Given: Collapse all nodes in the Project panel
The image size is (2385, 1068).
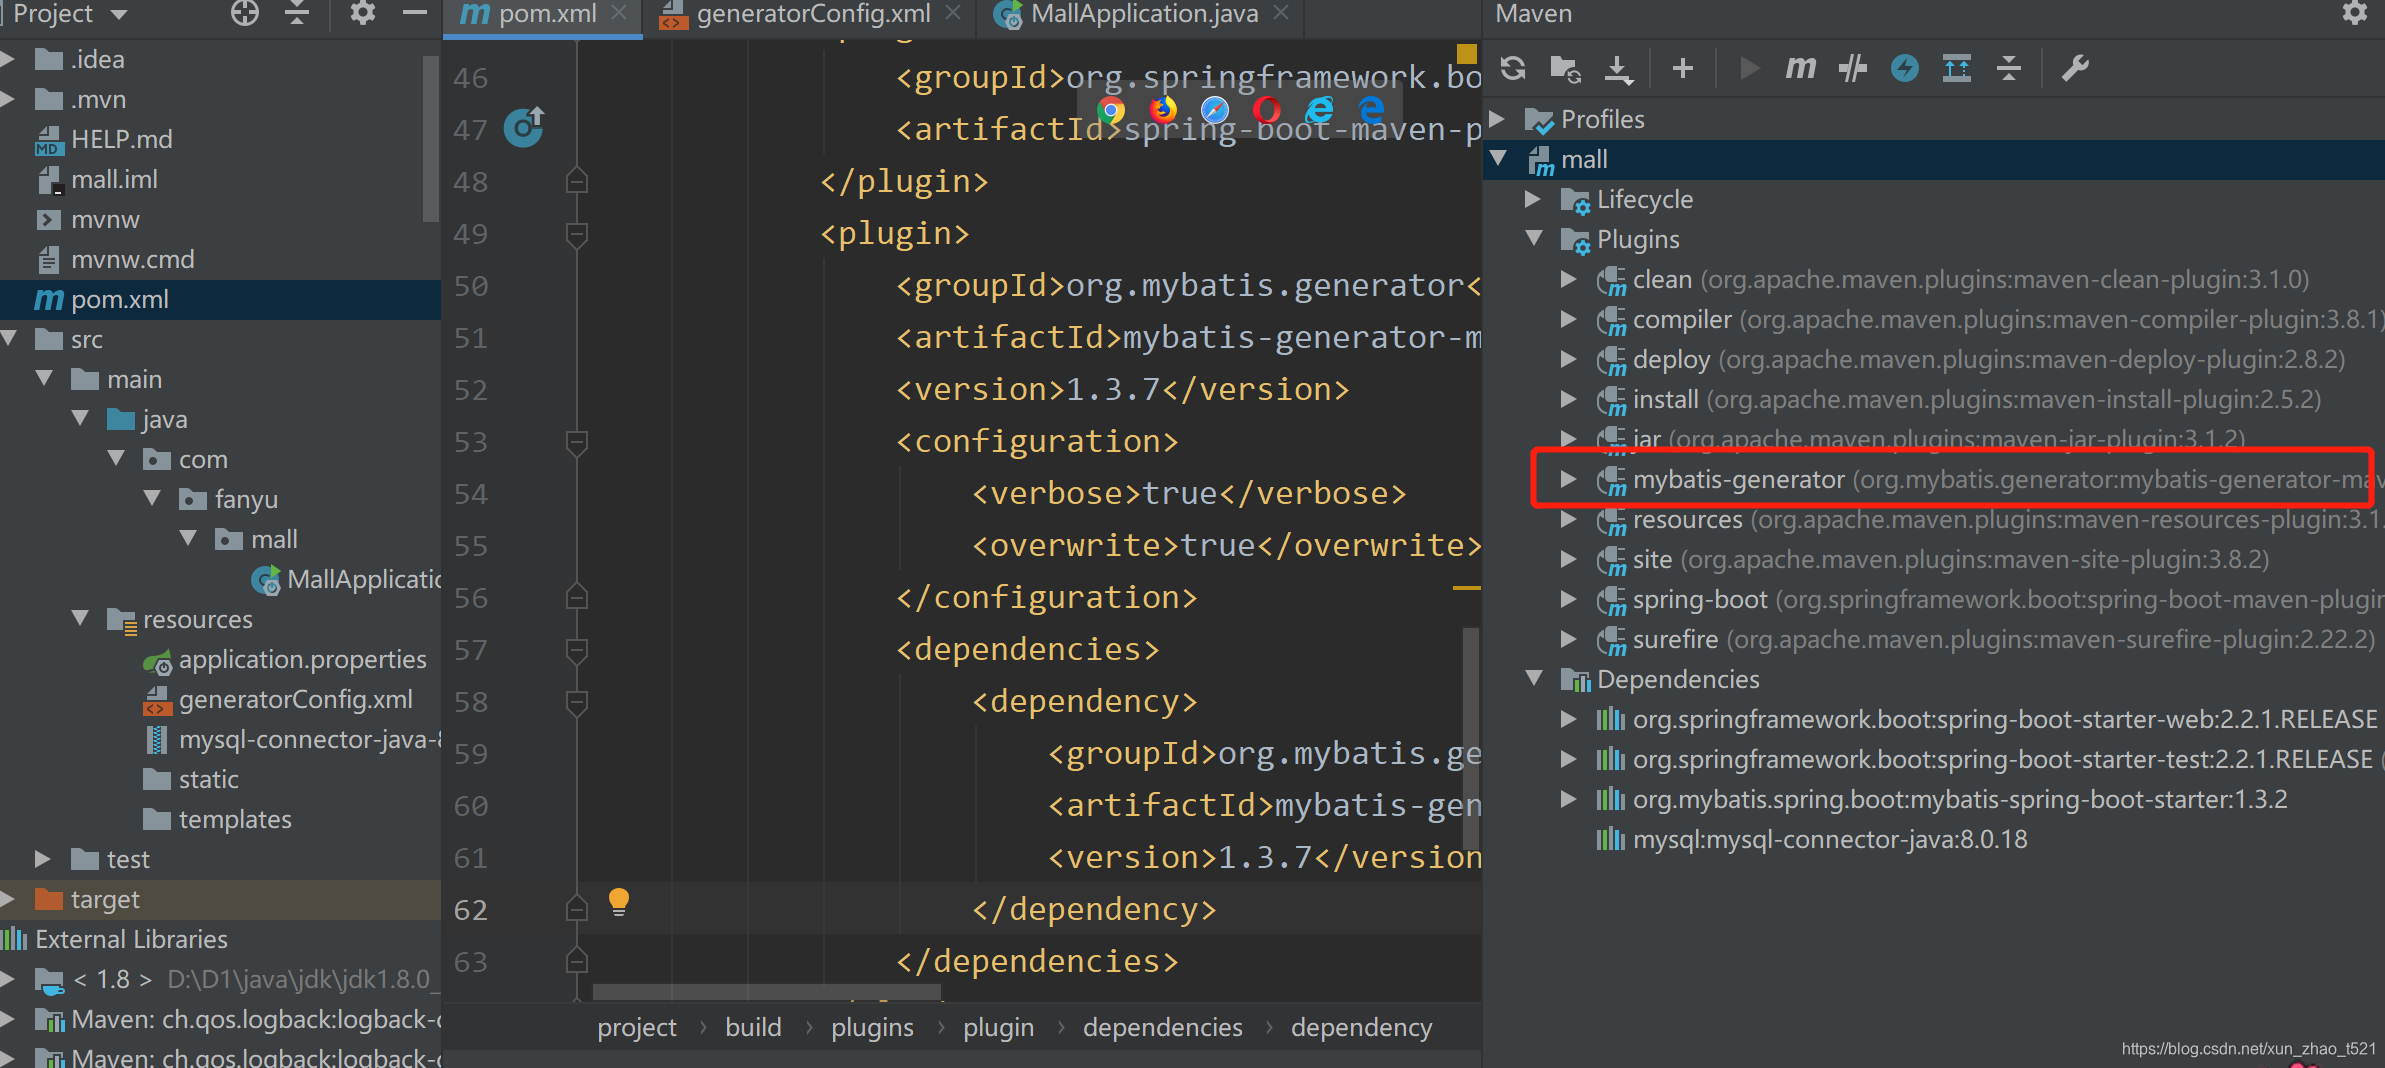Looking at the screenshot, I should pos(297,14).
